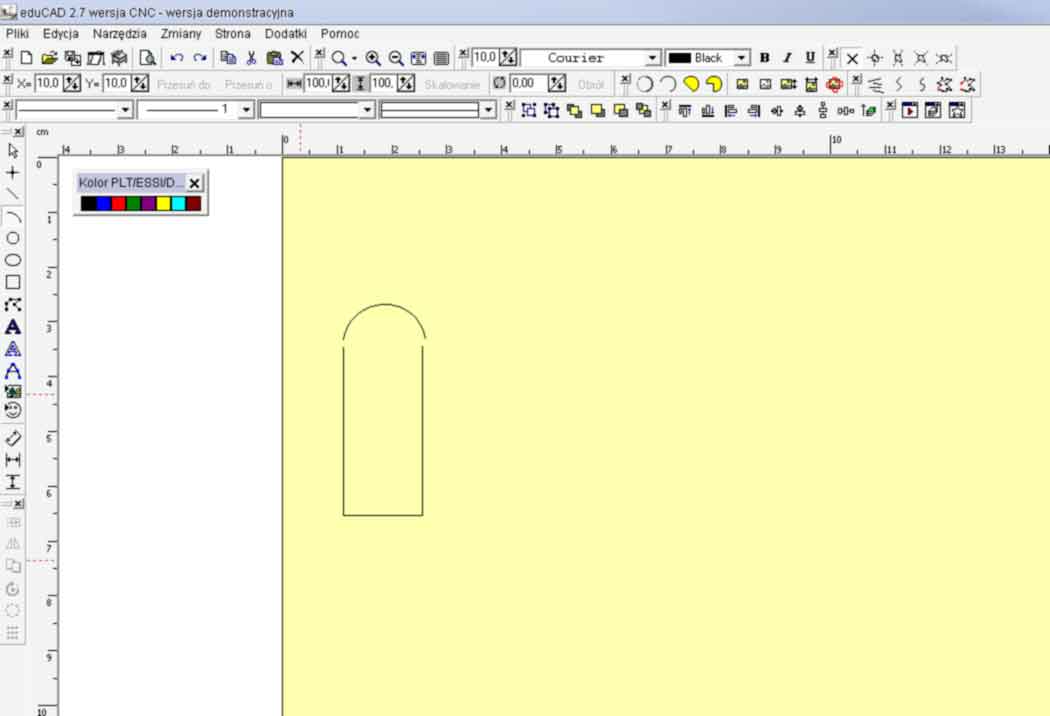Toggle italic text formatting

(x=788, y=58)
